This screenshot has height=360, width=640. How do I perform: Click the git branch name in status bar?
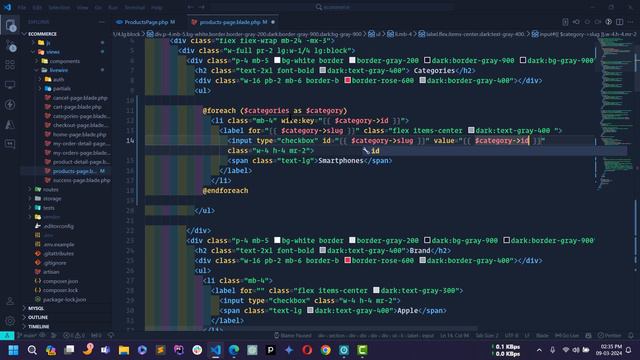pyautogui.click(x=28, y=336)
